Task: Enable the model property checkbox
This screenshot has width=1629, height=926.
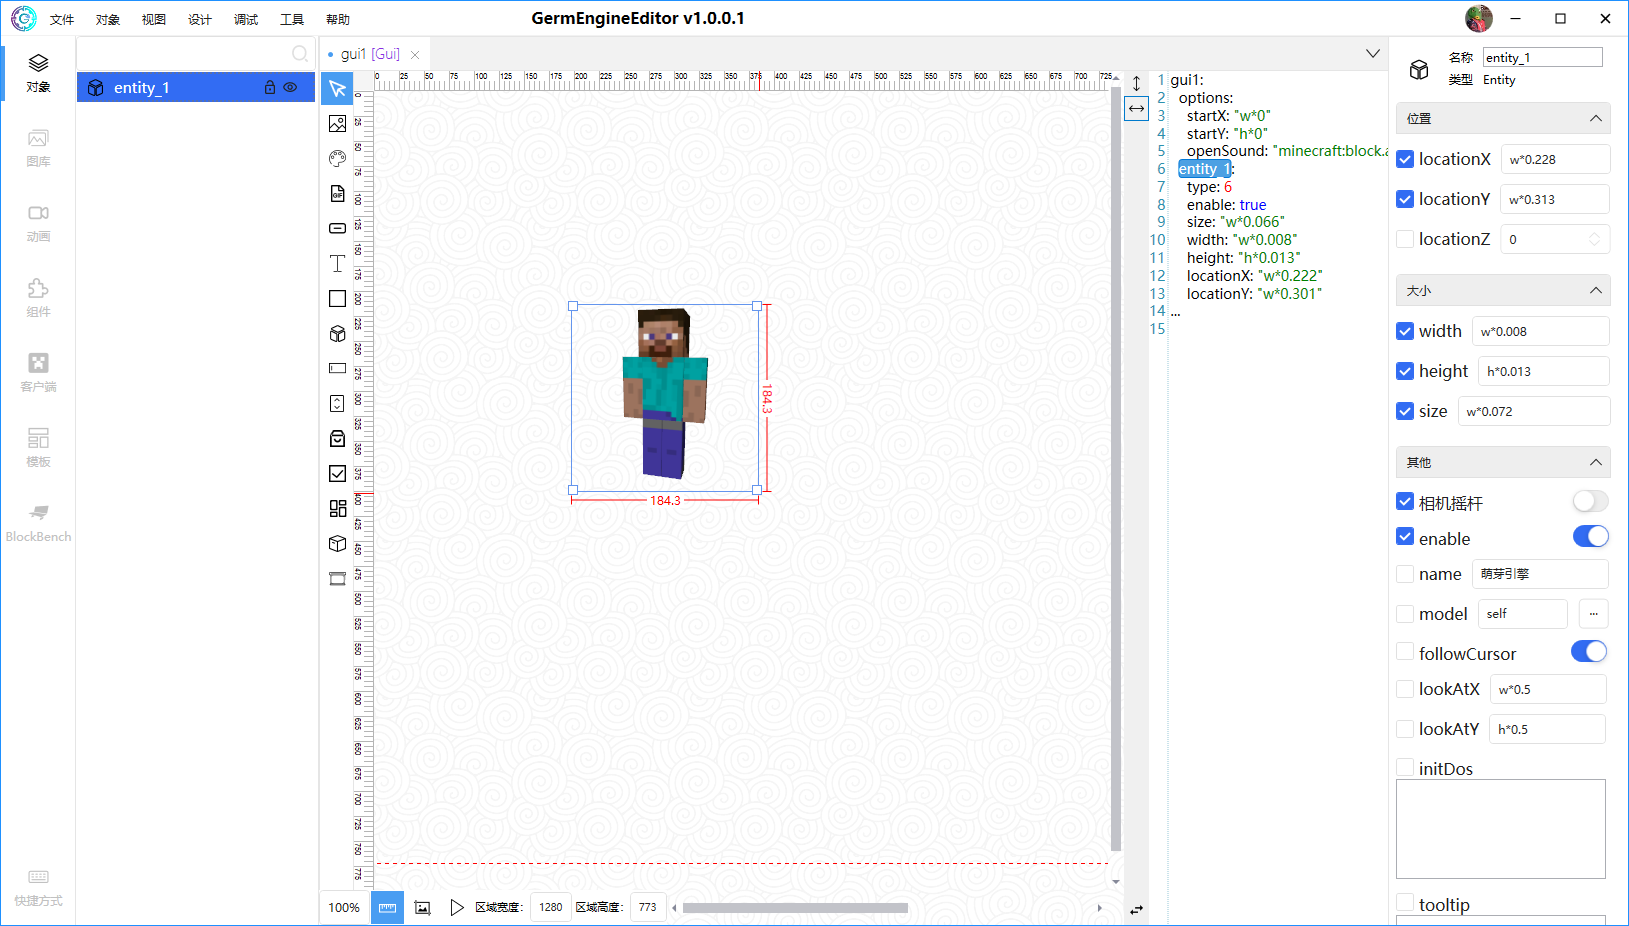Action: (x=1405, y=614)
